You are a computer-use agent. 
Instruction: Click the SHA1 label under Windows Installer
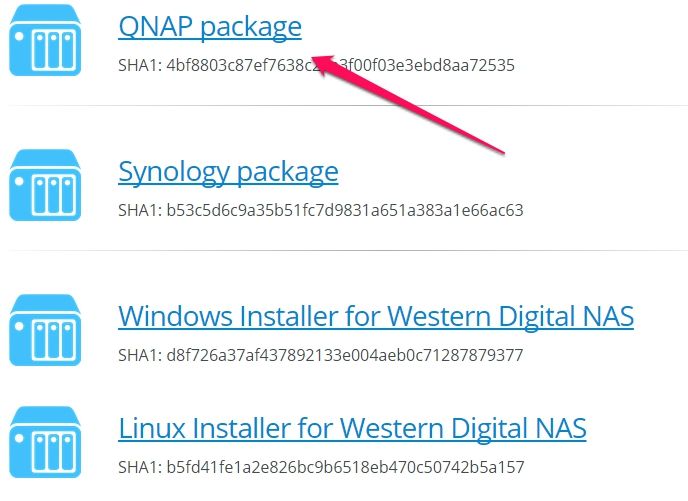point(140,355)
